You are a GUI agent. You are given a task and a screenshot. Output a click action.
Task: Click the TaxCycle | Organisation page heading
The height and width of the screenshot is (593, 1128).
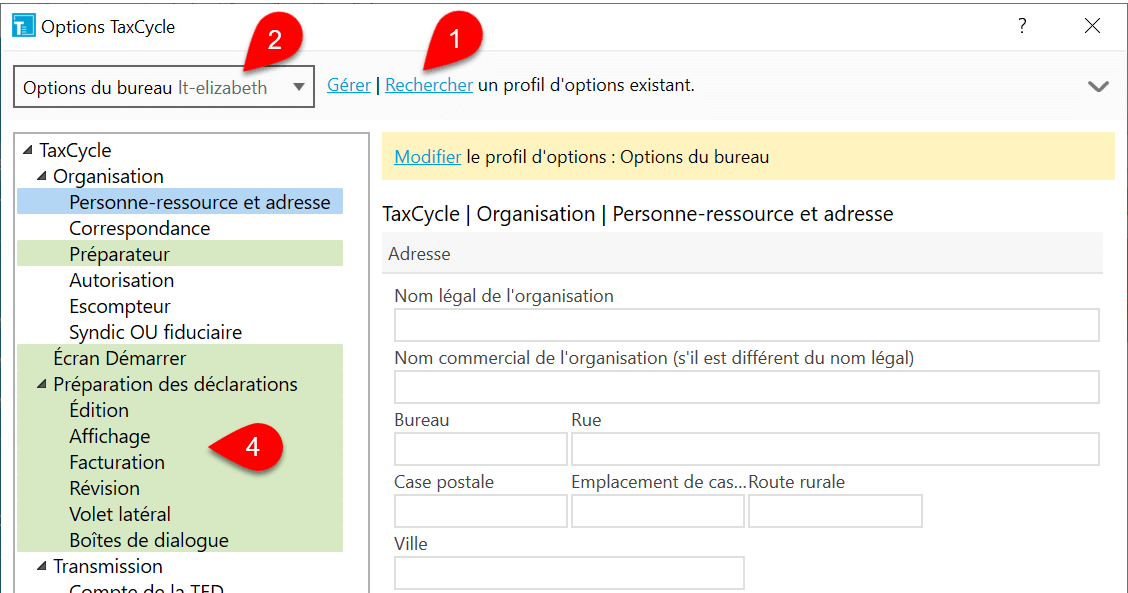(x=637, y=214)
